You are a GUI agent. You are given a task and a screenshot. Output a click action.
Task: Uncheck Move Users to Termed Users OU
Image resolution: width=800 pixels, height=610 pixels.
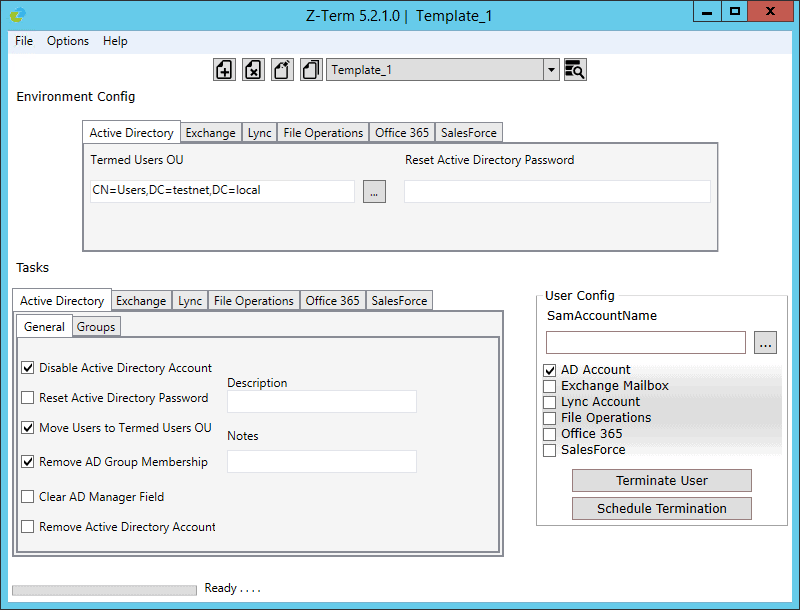click(x=28, y=427)
